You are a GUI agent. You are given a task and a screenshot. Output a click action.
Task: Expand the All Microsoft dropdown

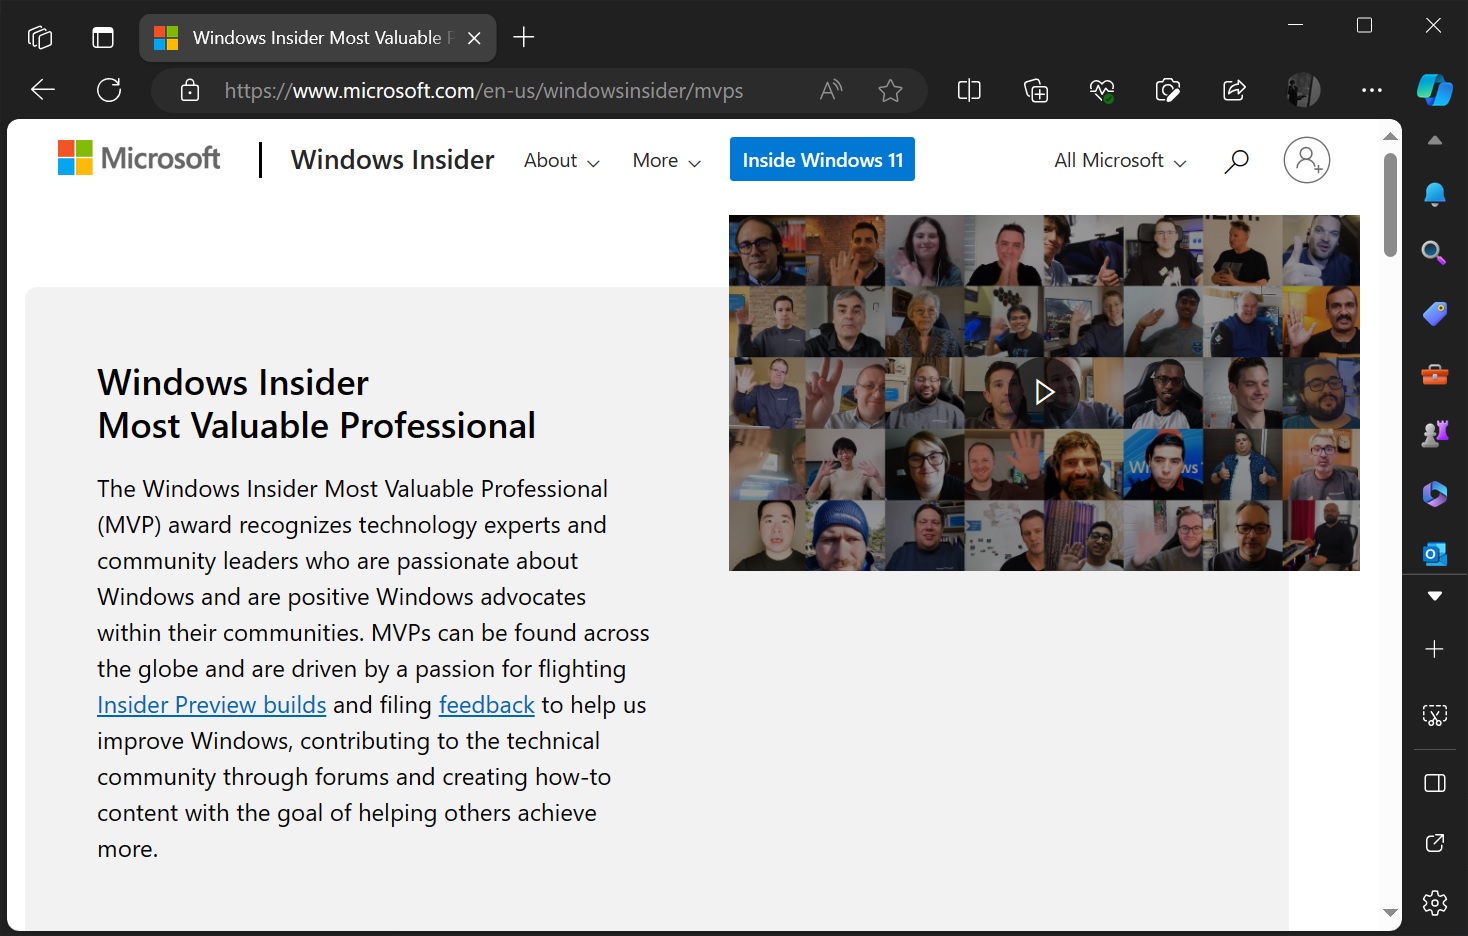[x=1121, y=161]
